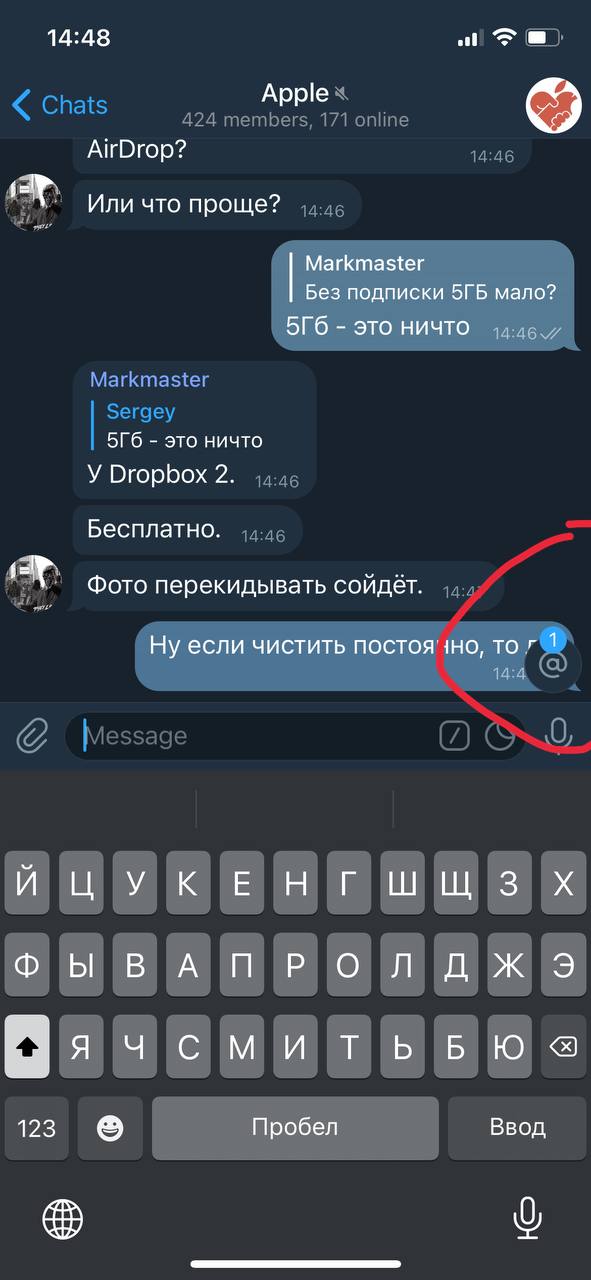Tap the globe keyboard language icon
This screenshot has width=591, height=1280.
click(62, 1218)
